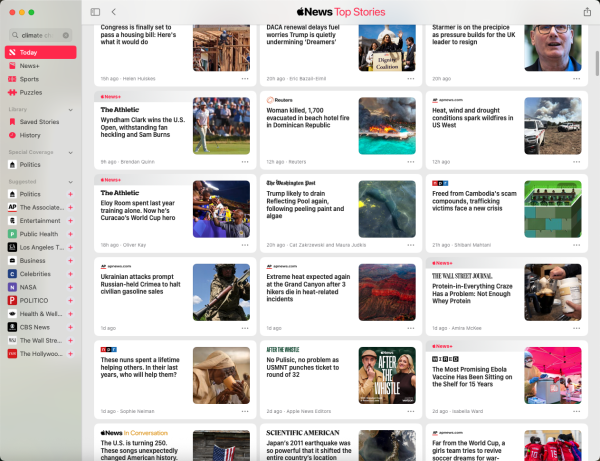Follow The Hollywood Reporter with plus

pos(70,354)
